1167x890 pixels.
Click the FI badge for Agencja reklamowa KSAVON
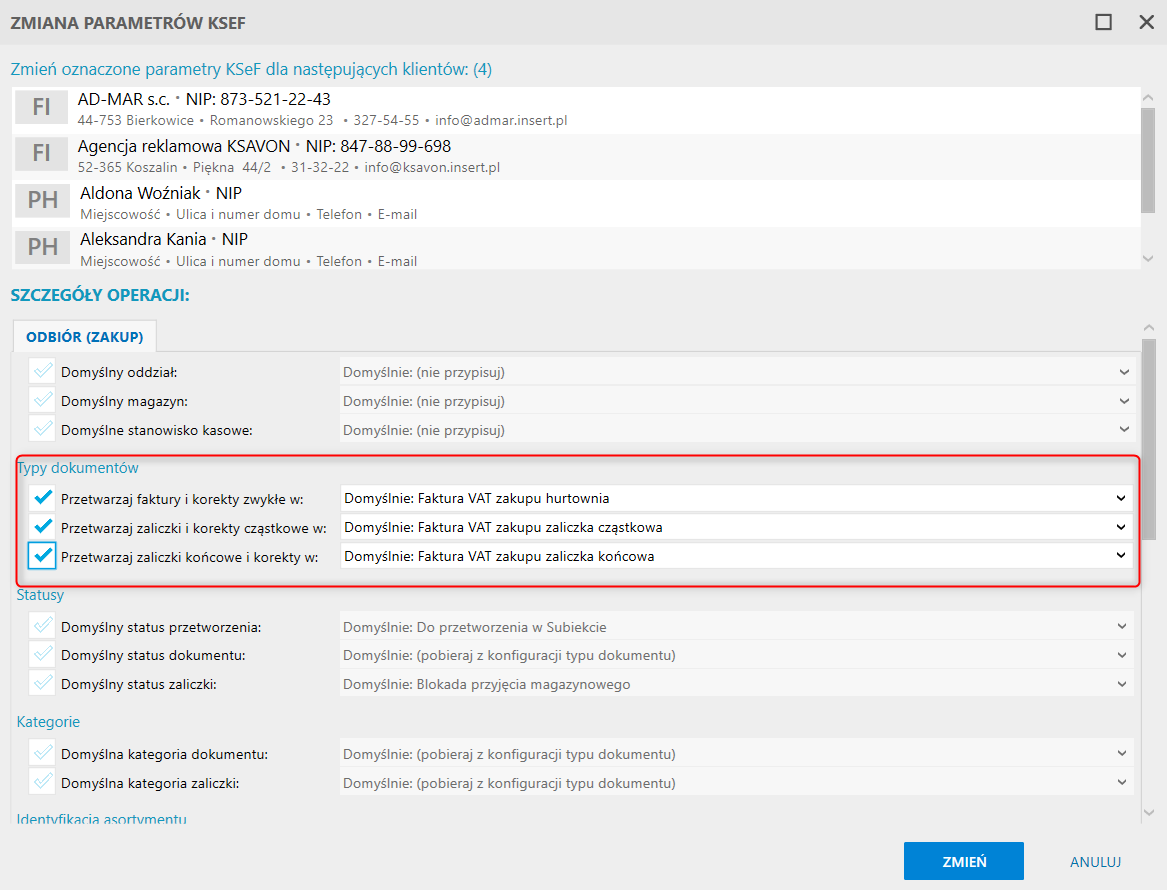point(42,154)
